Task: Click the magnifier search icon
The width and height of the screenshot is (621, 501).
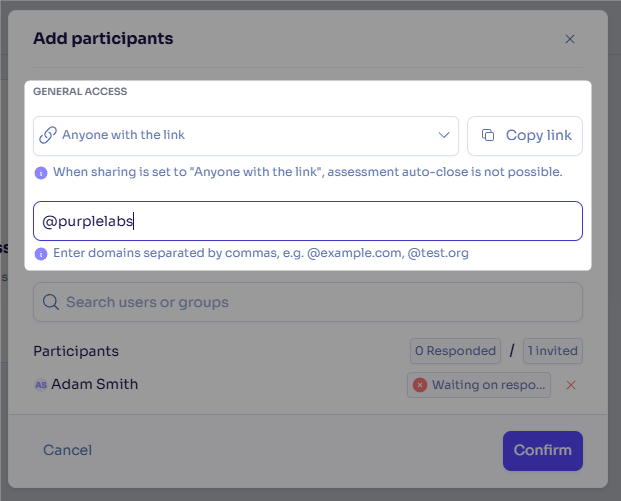Action: [51, 302]
